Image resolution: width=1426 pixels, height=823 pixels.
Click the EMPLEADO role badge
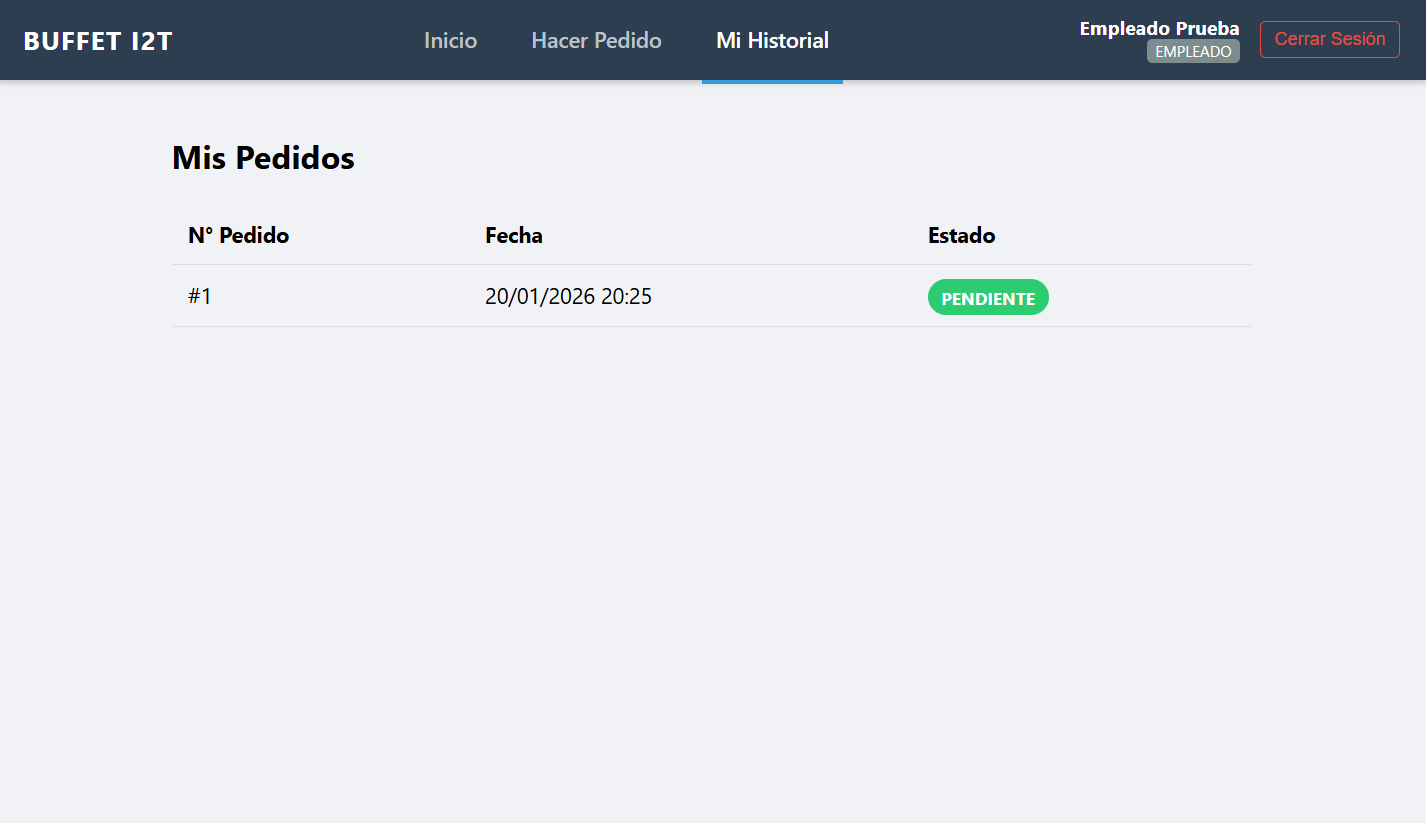coord(1193,52)
